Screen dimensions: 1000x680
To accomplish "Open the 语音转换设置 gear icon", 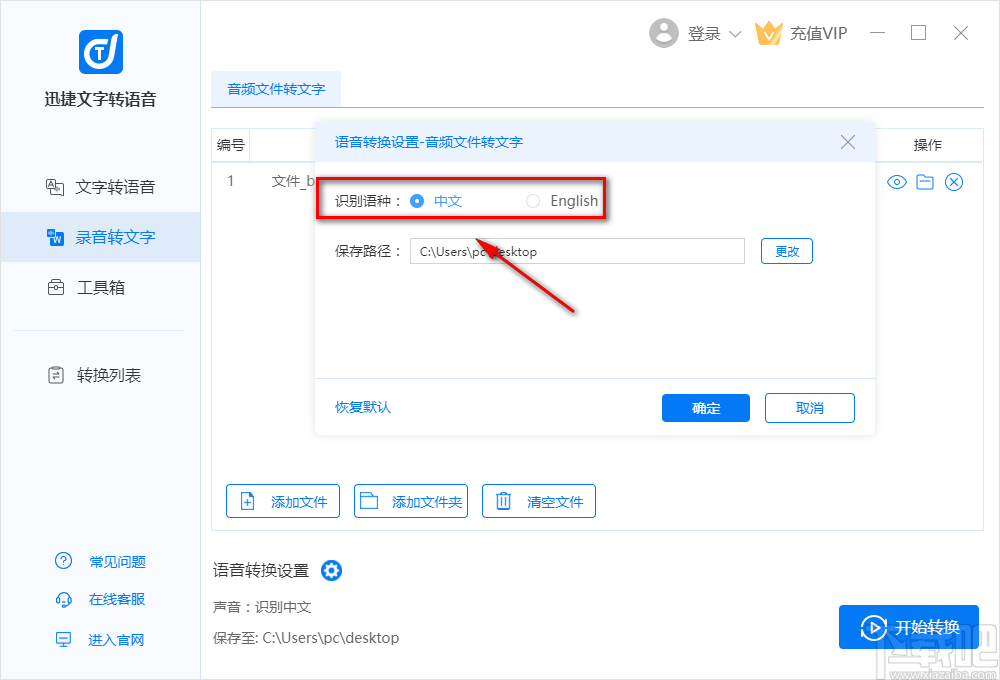I will click(x=331, y=570).
